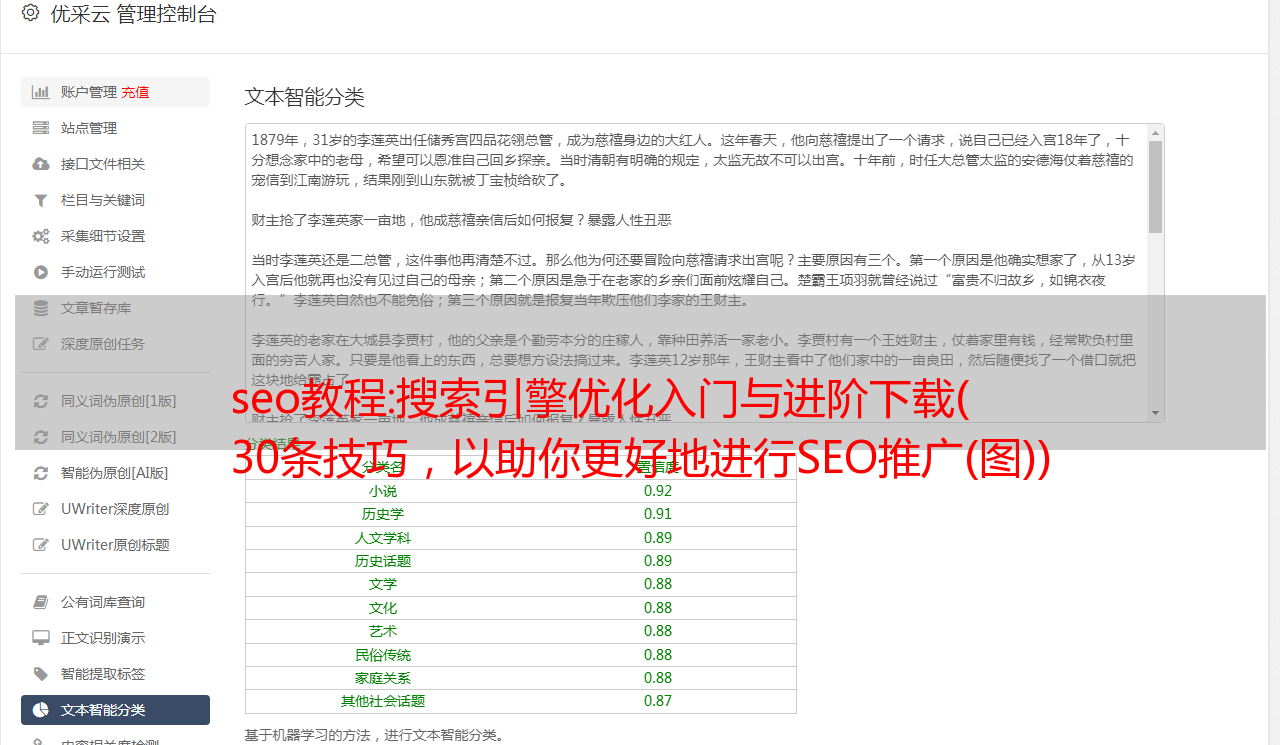Viewport: 1280px width, 745px height.
Task: Click the edit icon for UWriter原创标题
Action: [x=41, y=545]
